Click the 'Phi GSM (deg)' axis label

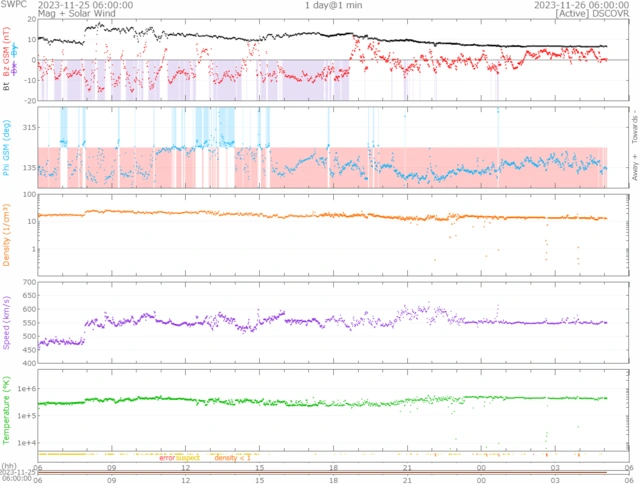pyautogui.click(x=6, y=148)
